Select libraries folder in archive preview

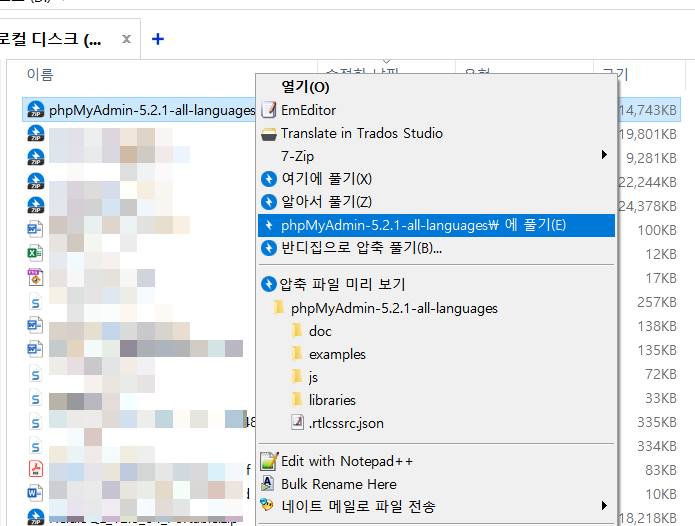[x=332, y=400]
